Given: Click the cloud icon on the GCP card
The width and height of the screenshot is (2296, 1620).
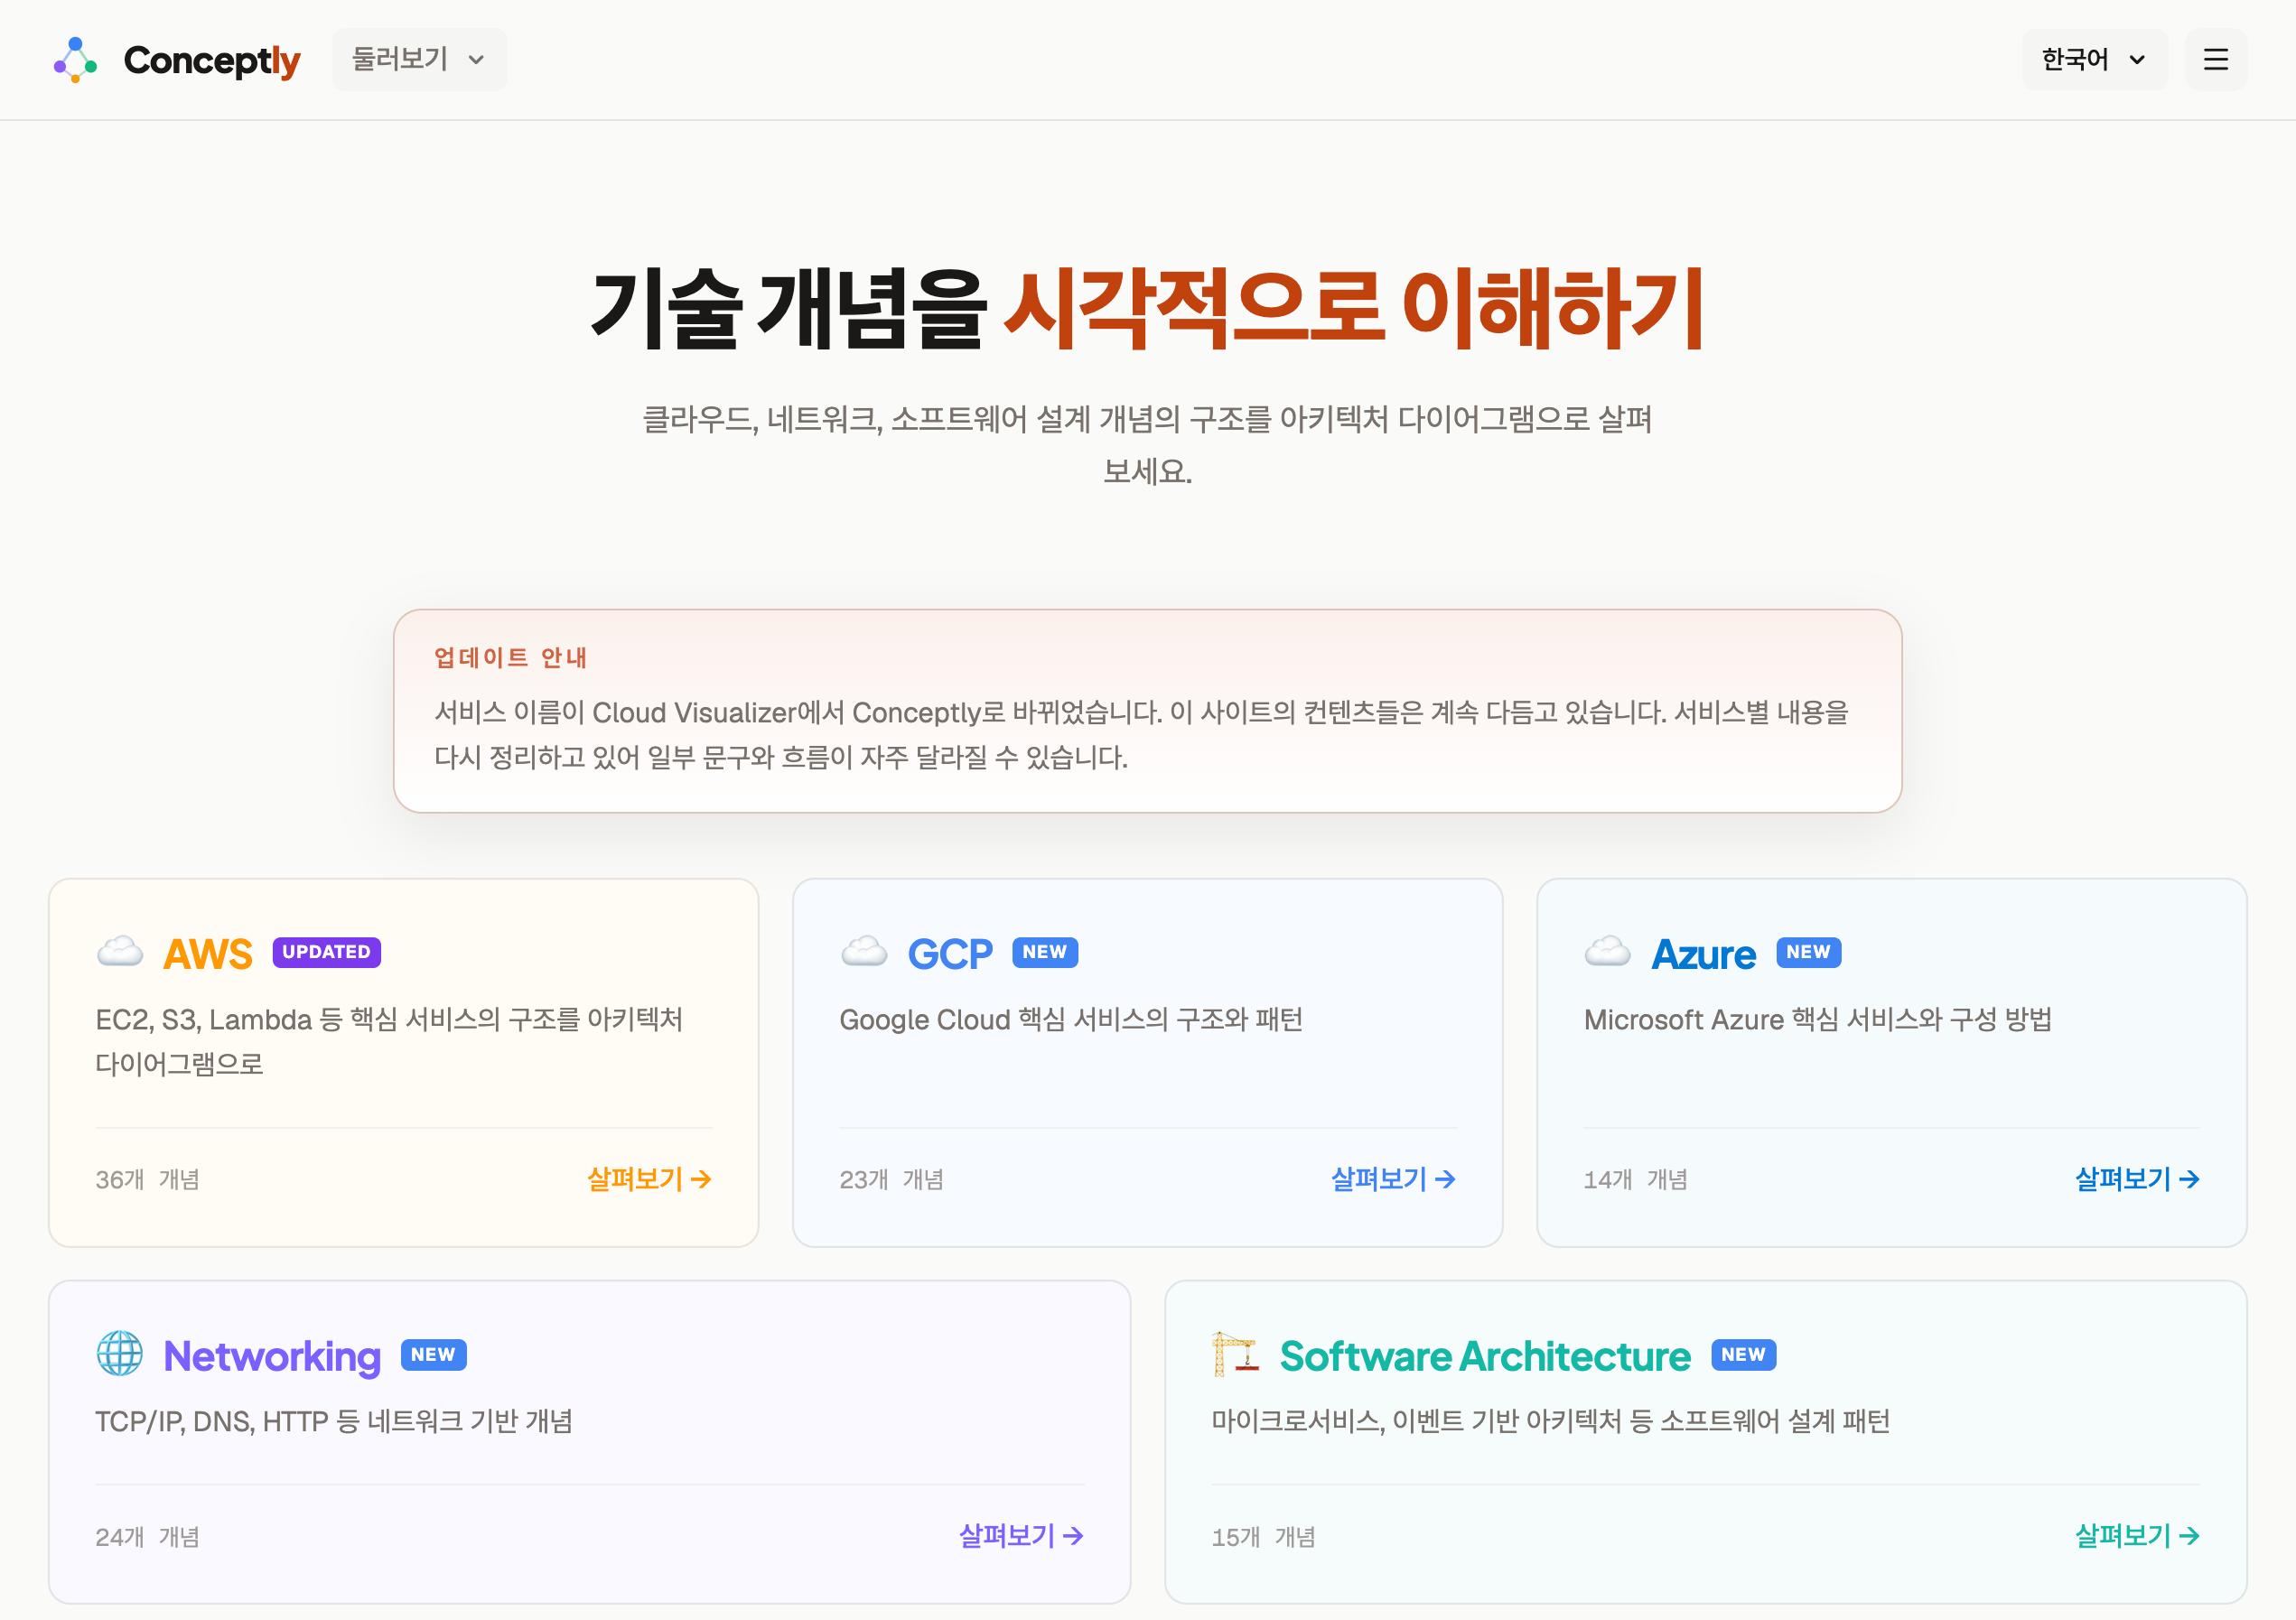Looking at the screenshot, I should [x=865, y=952].
